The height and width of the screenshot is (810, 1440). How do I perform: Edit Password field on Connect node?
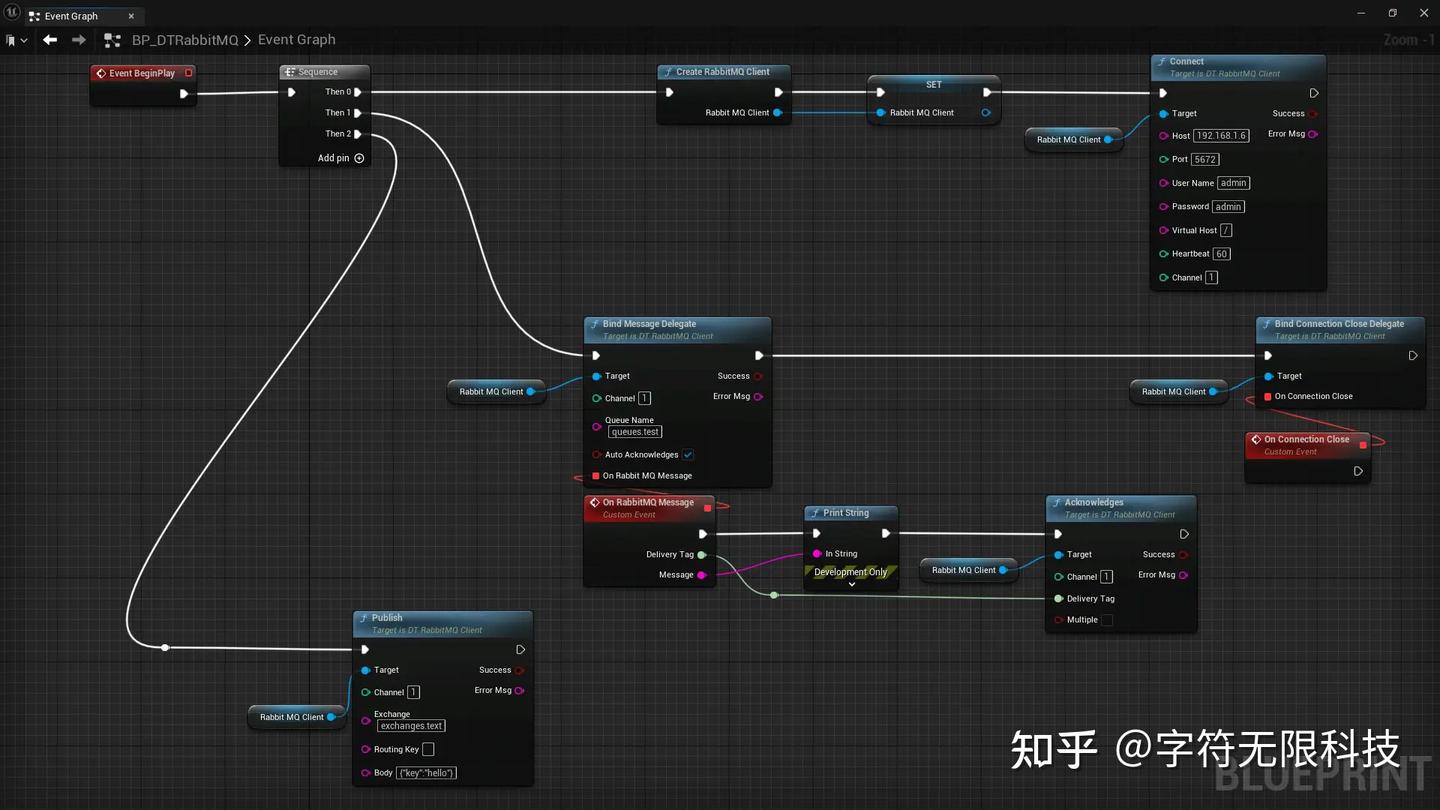click(1228, 207)
